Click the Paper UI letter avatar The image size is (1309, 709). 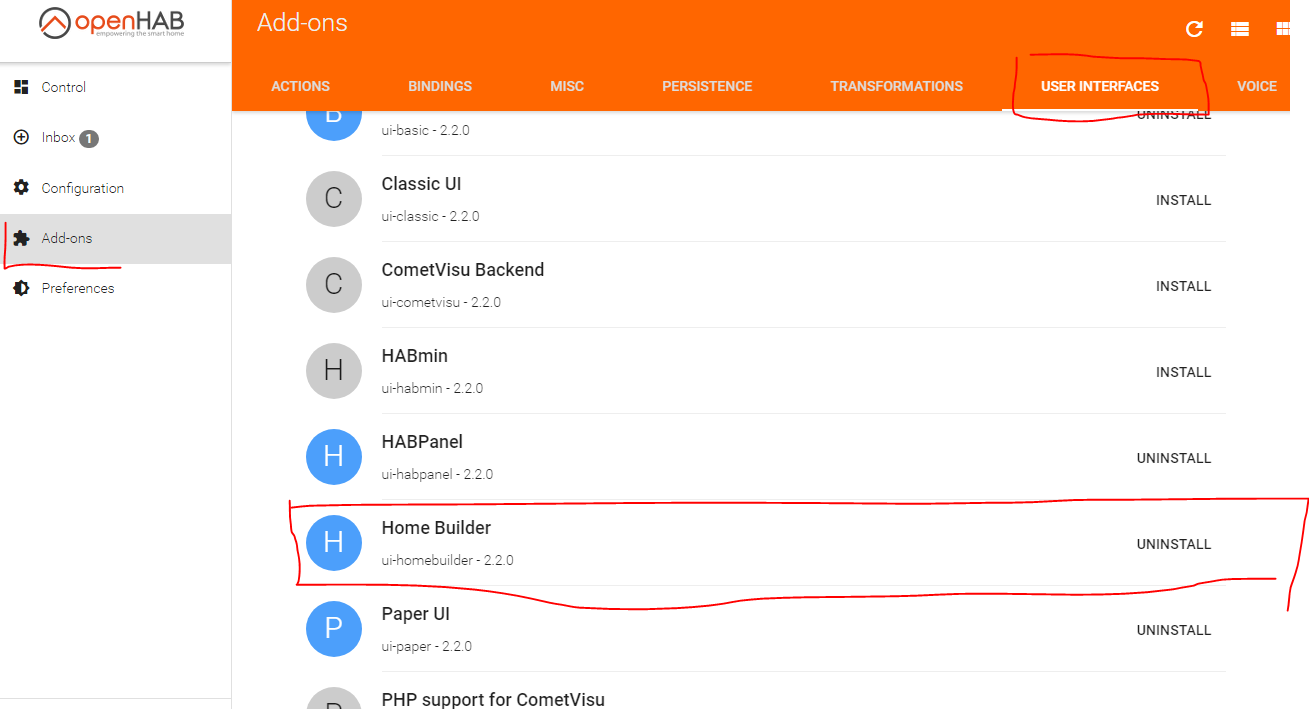coord(334,629)
